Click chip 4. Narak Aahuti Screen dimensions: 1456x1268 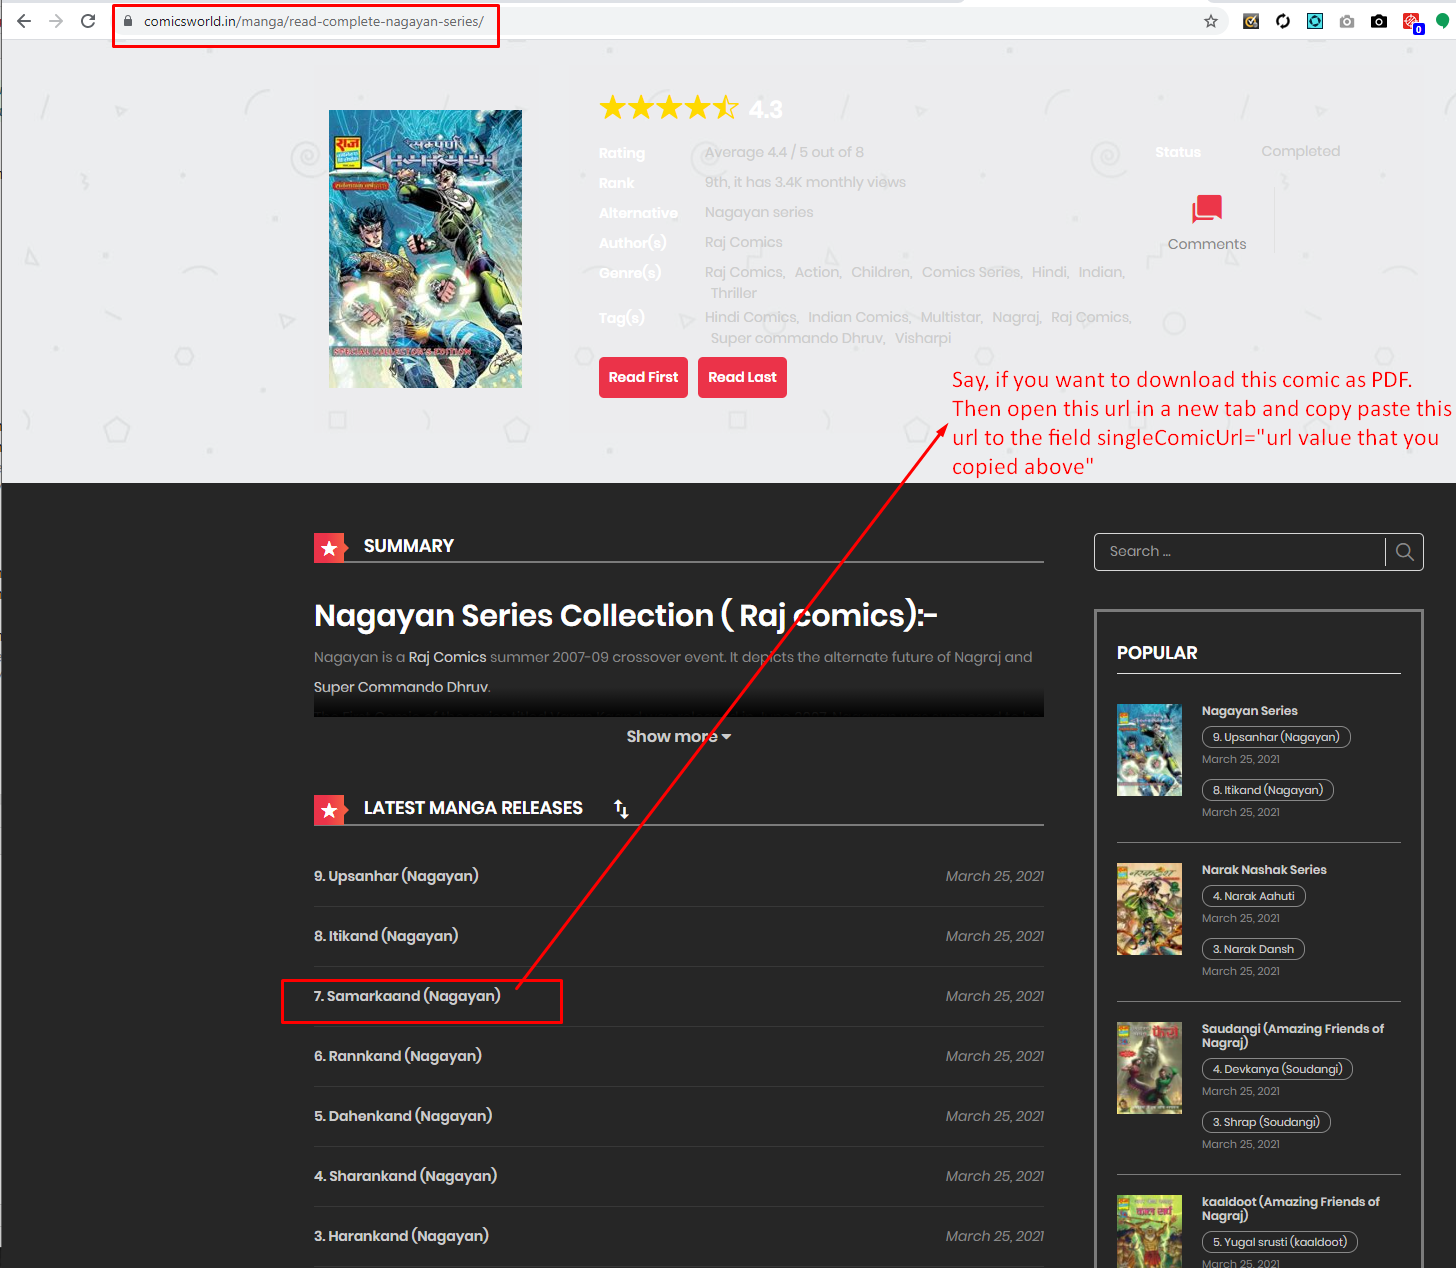point(1253,896)
